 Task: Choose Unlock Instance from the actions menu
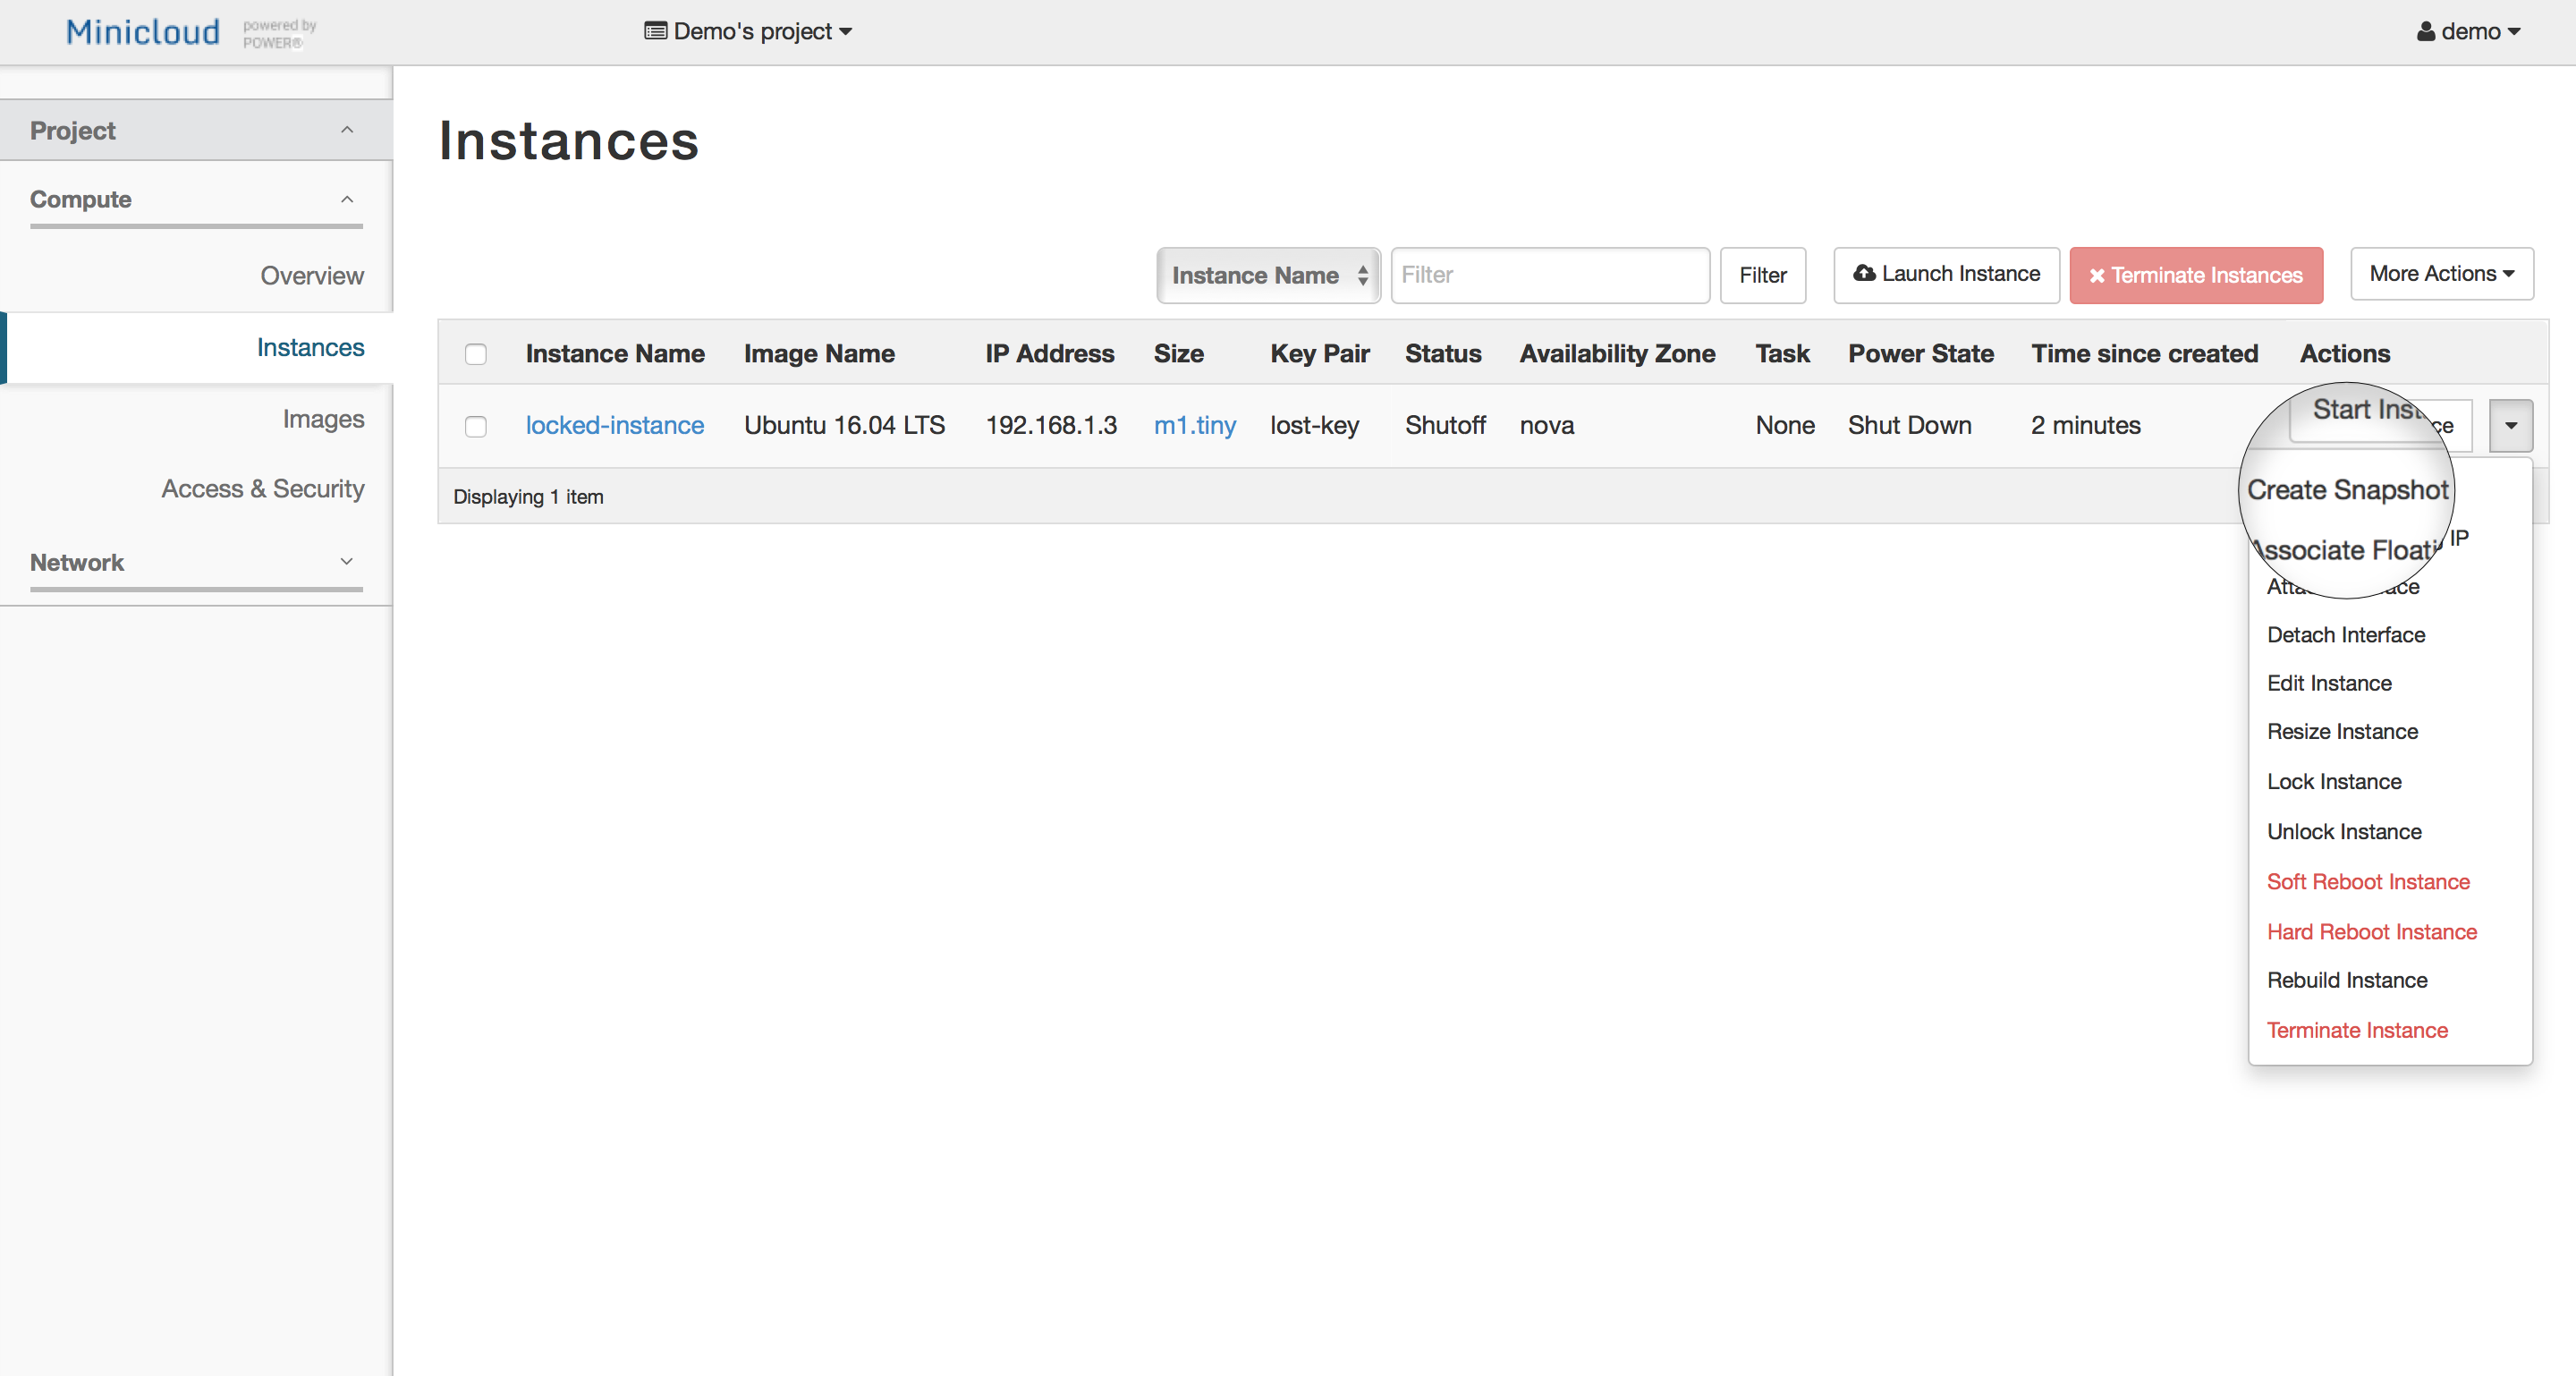(2344, 831)
